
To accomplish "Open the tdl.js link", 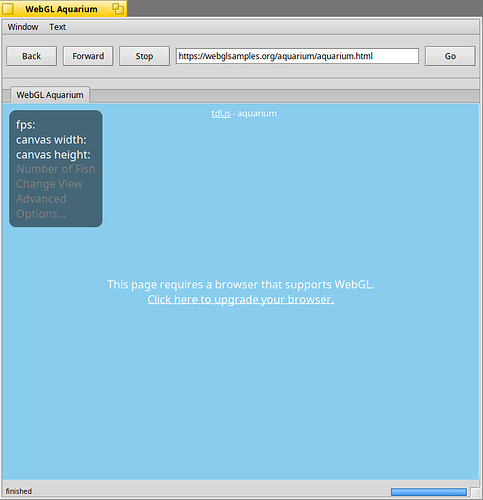I will pyautogui.click(x=221, y=113).
